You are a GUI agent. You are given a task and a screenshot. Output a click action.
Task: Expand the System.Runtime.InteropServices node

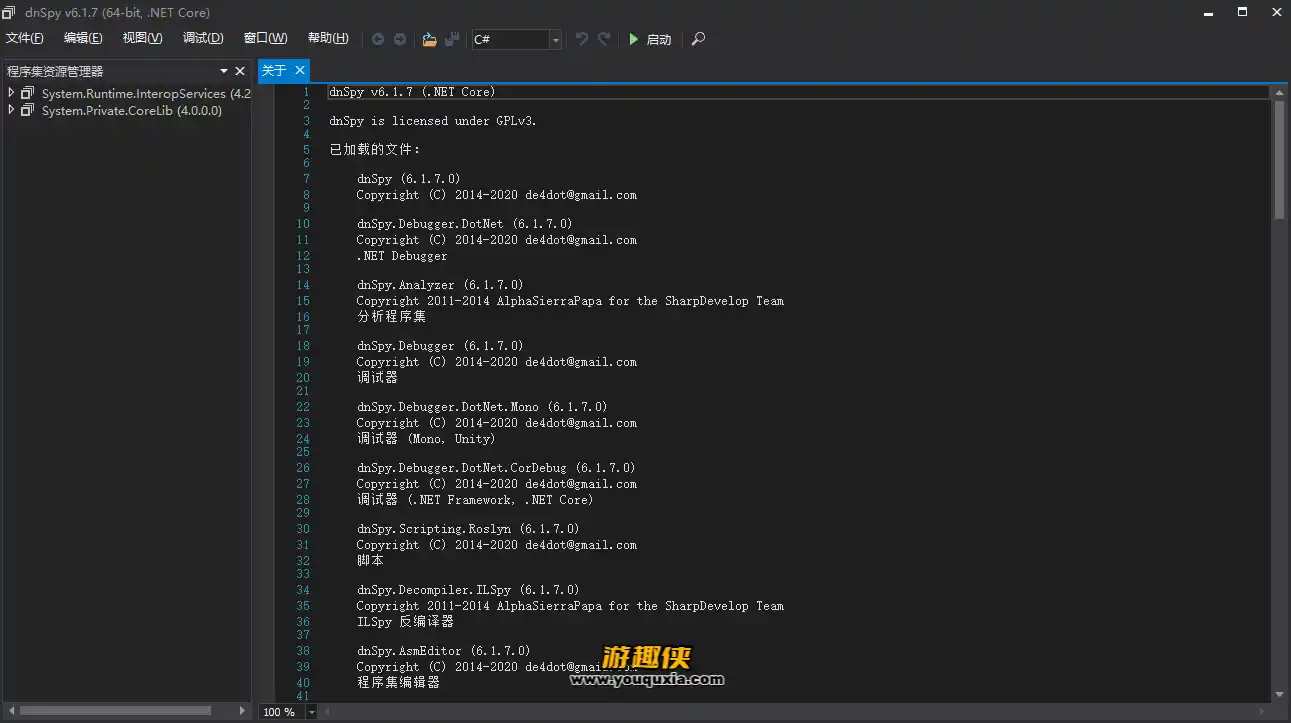click(11, 93)
